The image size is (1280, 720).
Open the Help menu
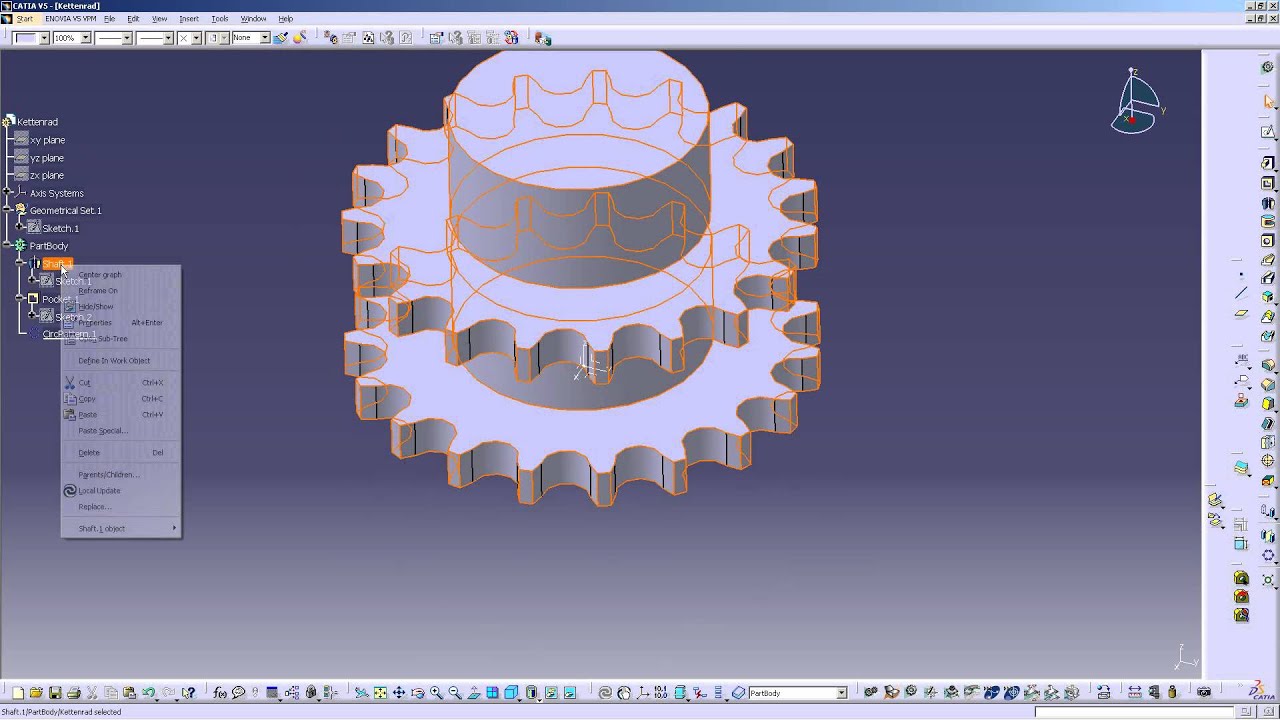point(285,19)
